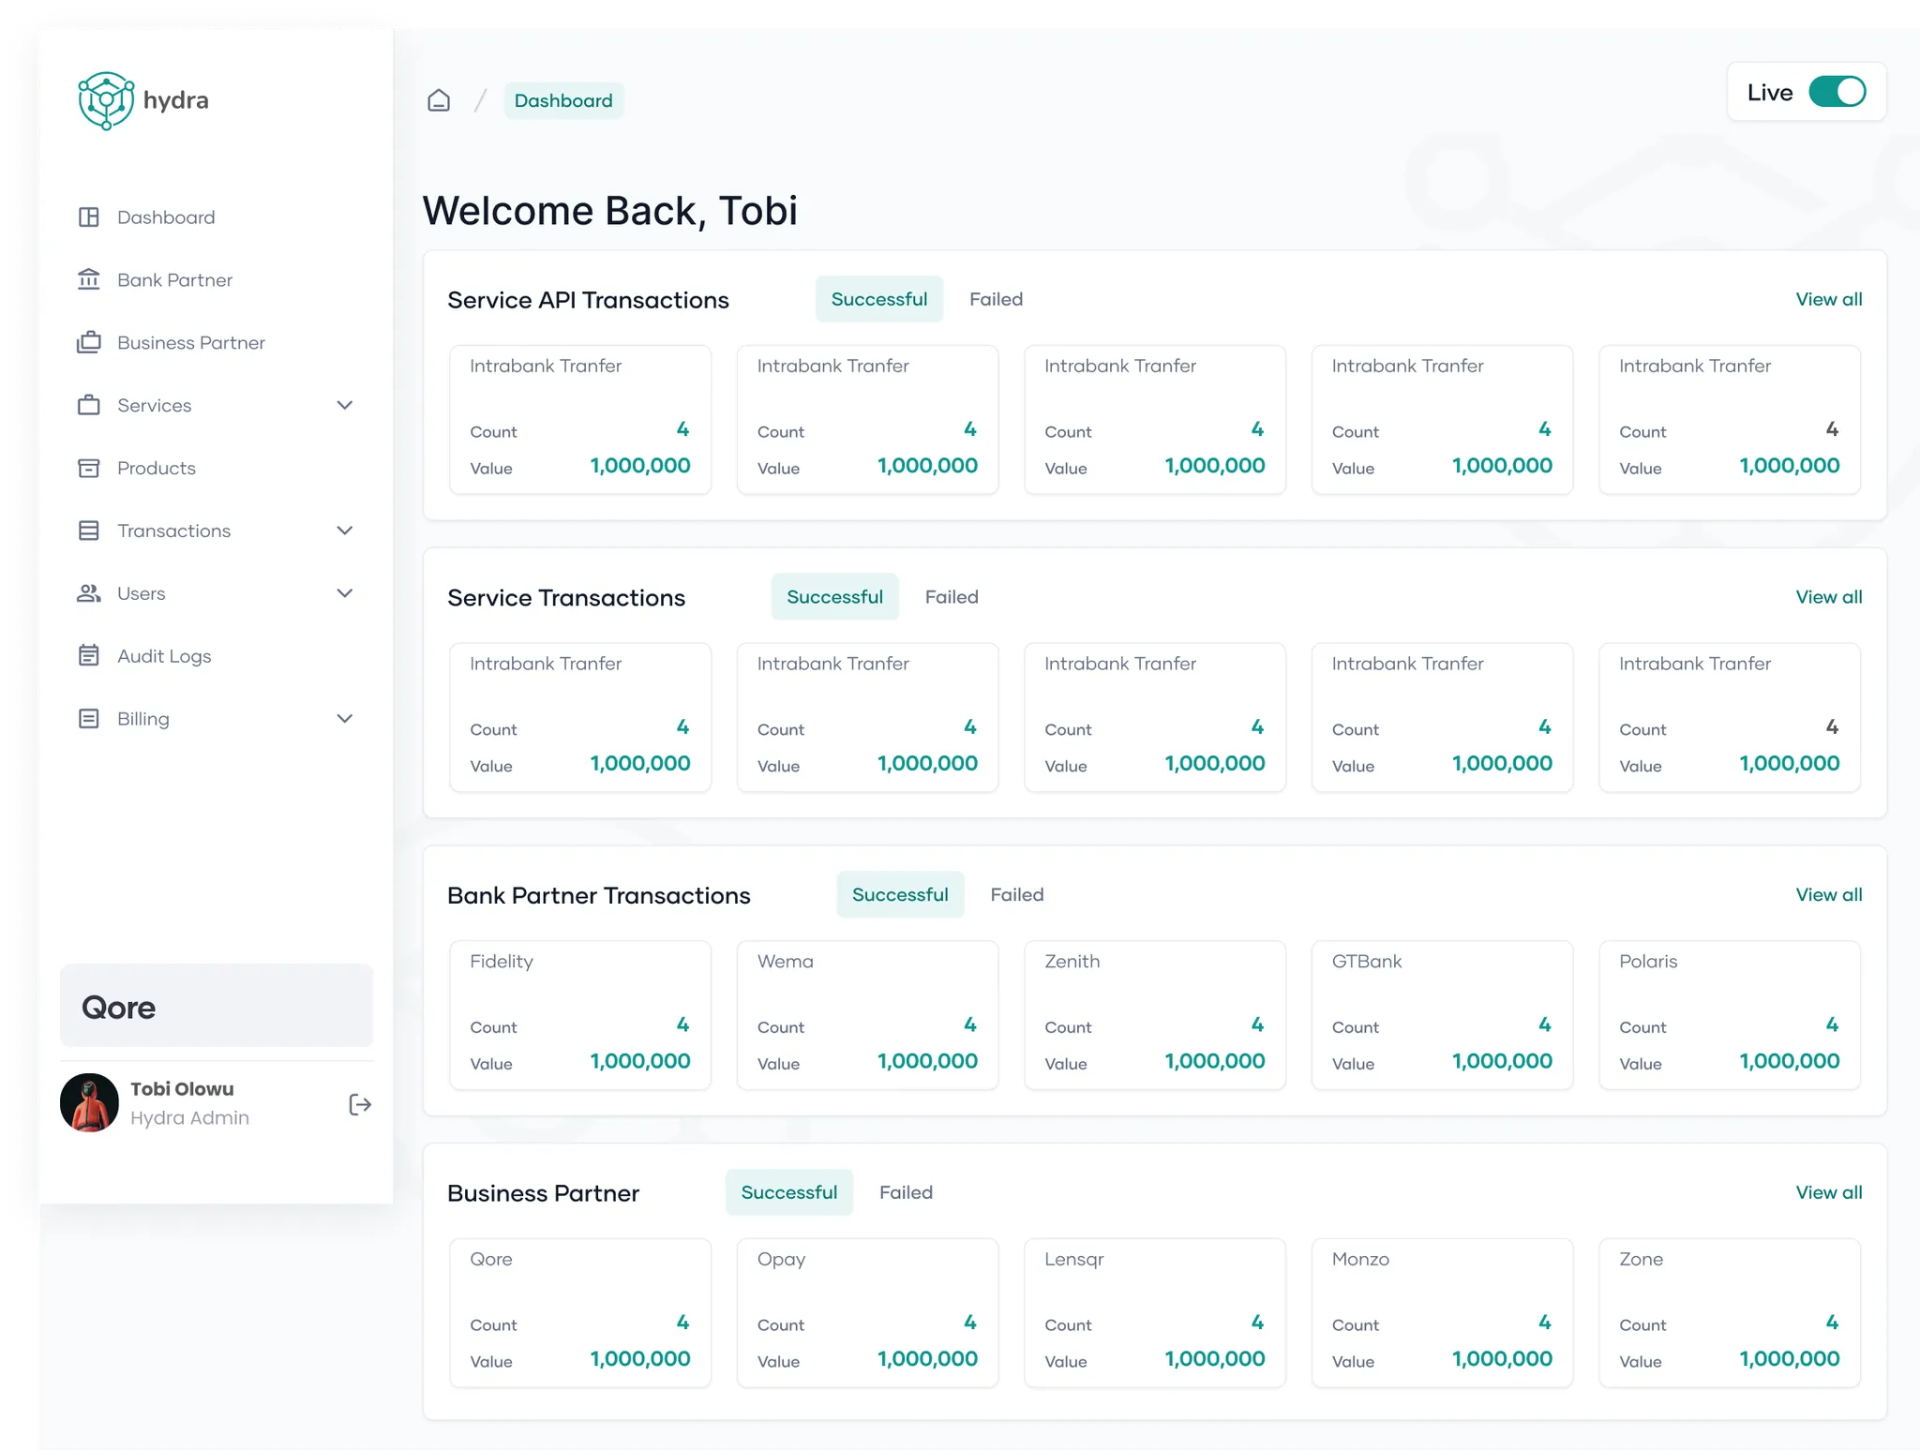Open the Services sidebar icon
1920x1451 pixels.
90,405
